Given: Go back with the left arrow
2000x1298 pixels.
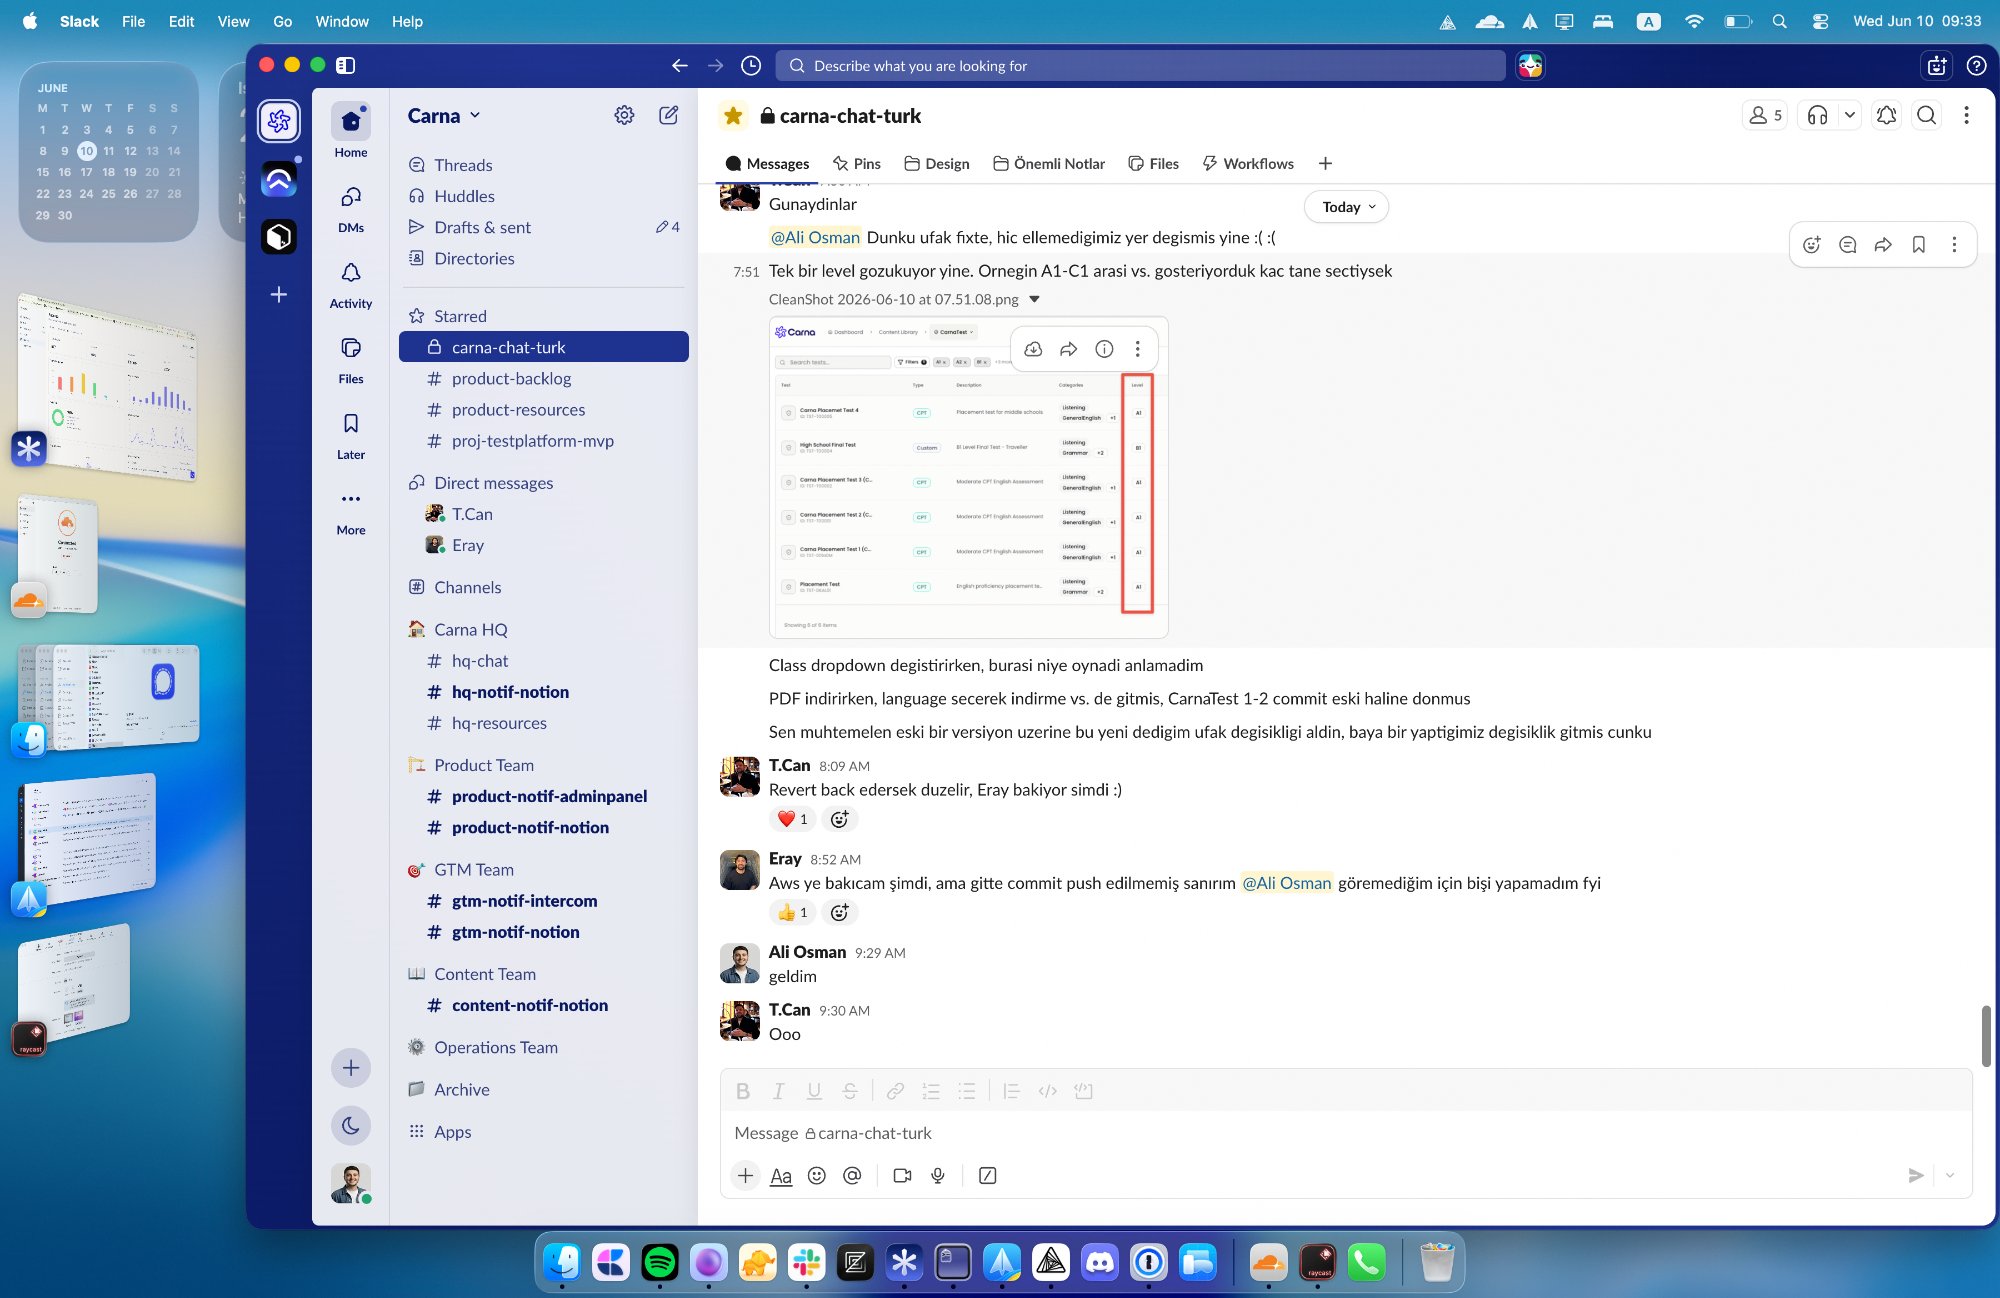Looking at the screenshot, I should 680,65.
